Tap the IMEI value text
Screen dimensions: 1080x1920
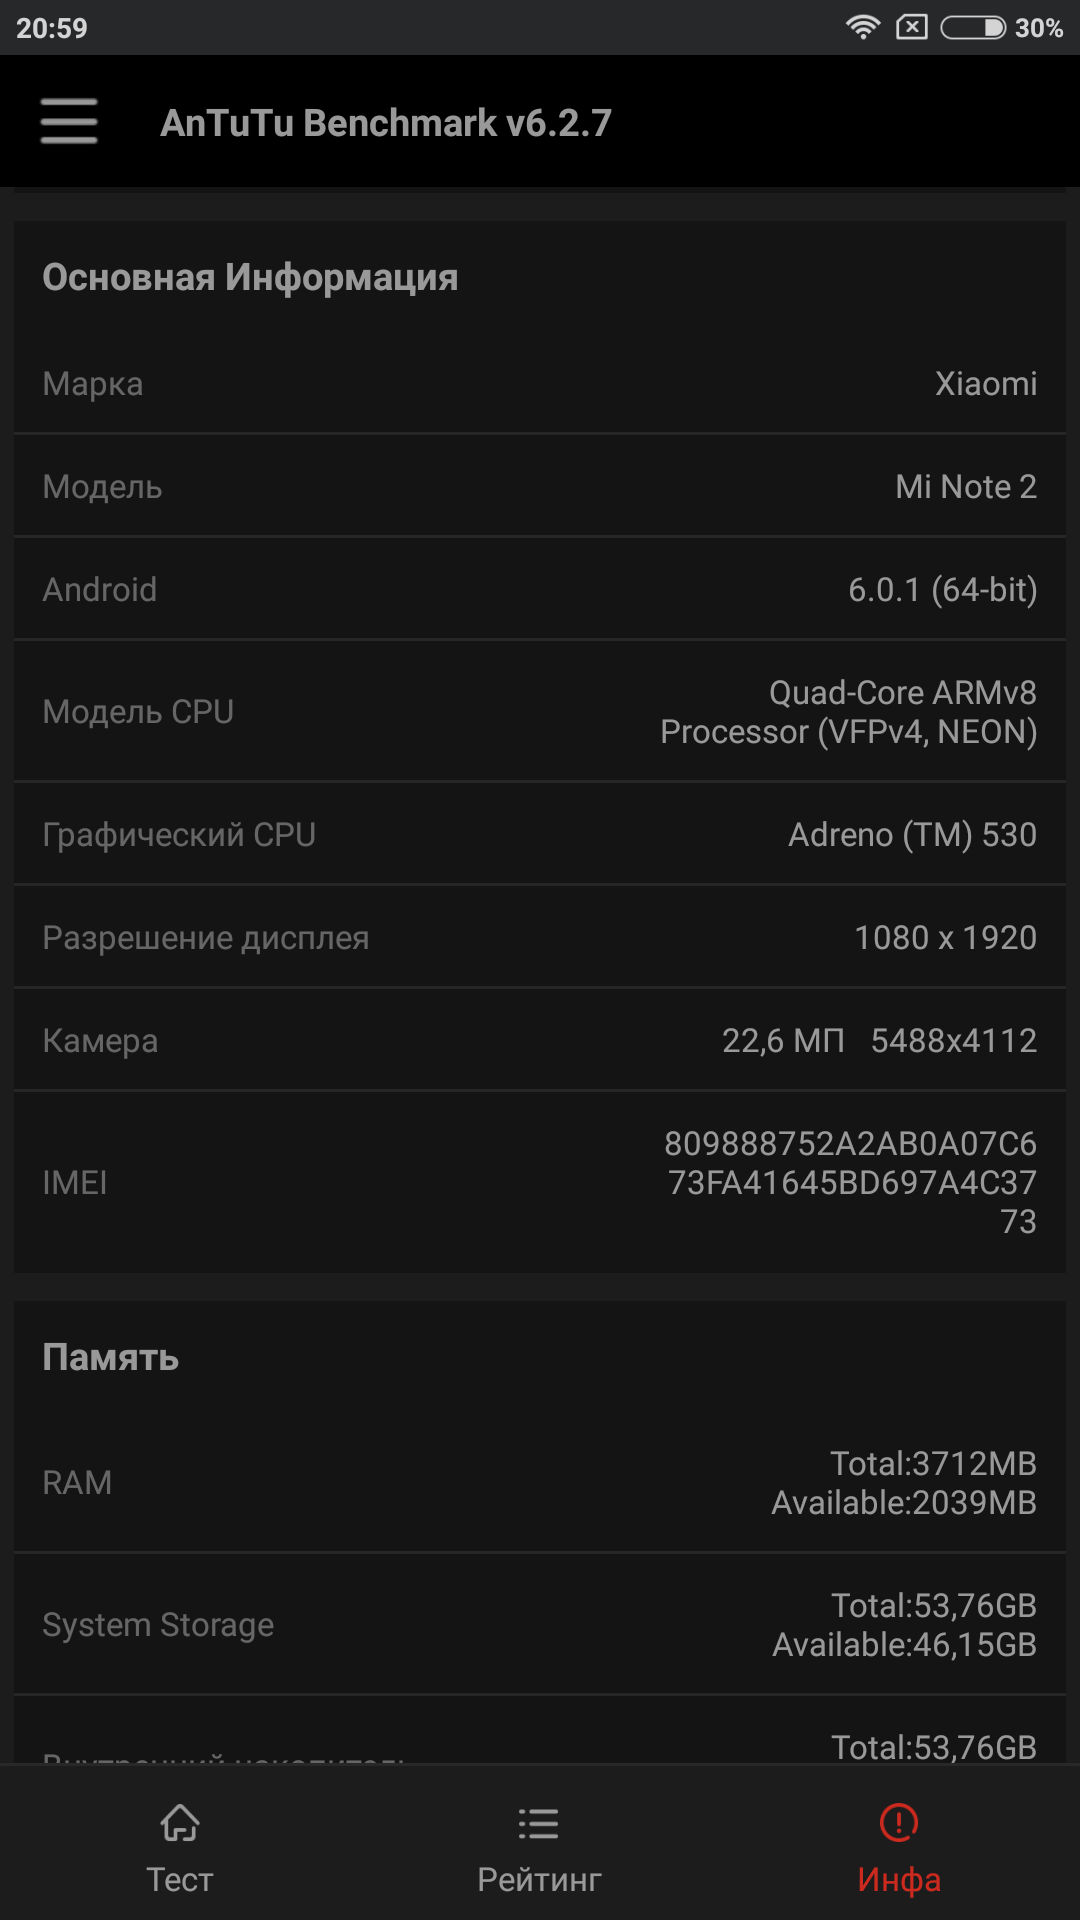[851, 1183]
